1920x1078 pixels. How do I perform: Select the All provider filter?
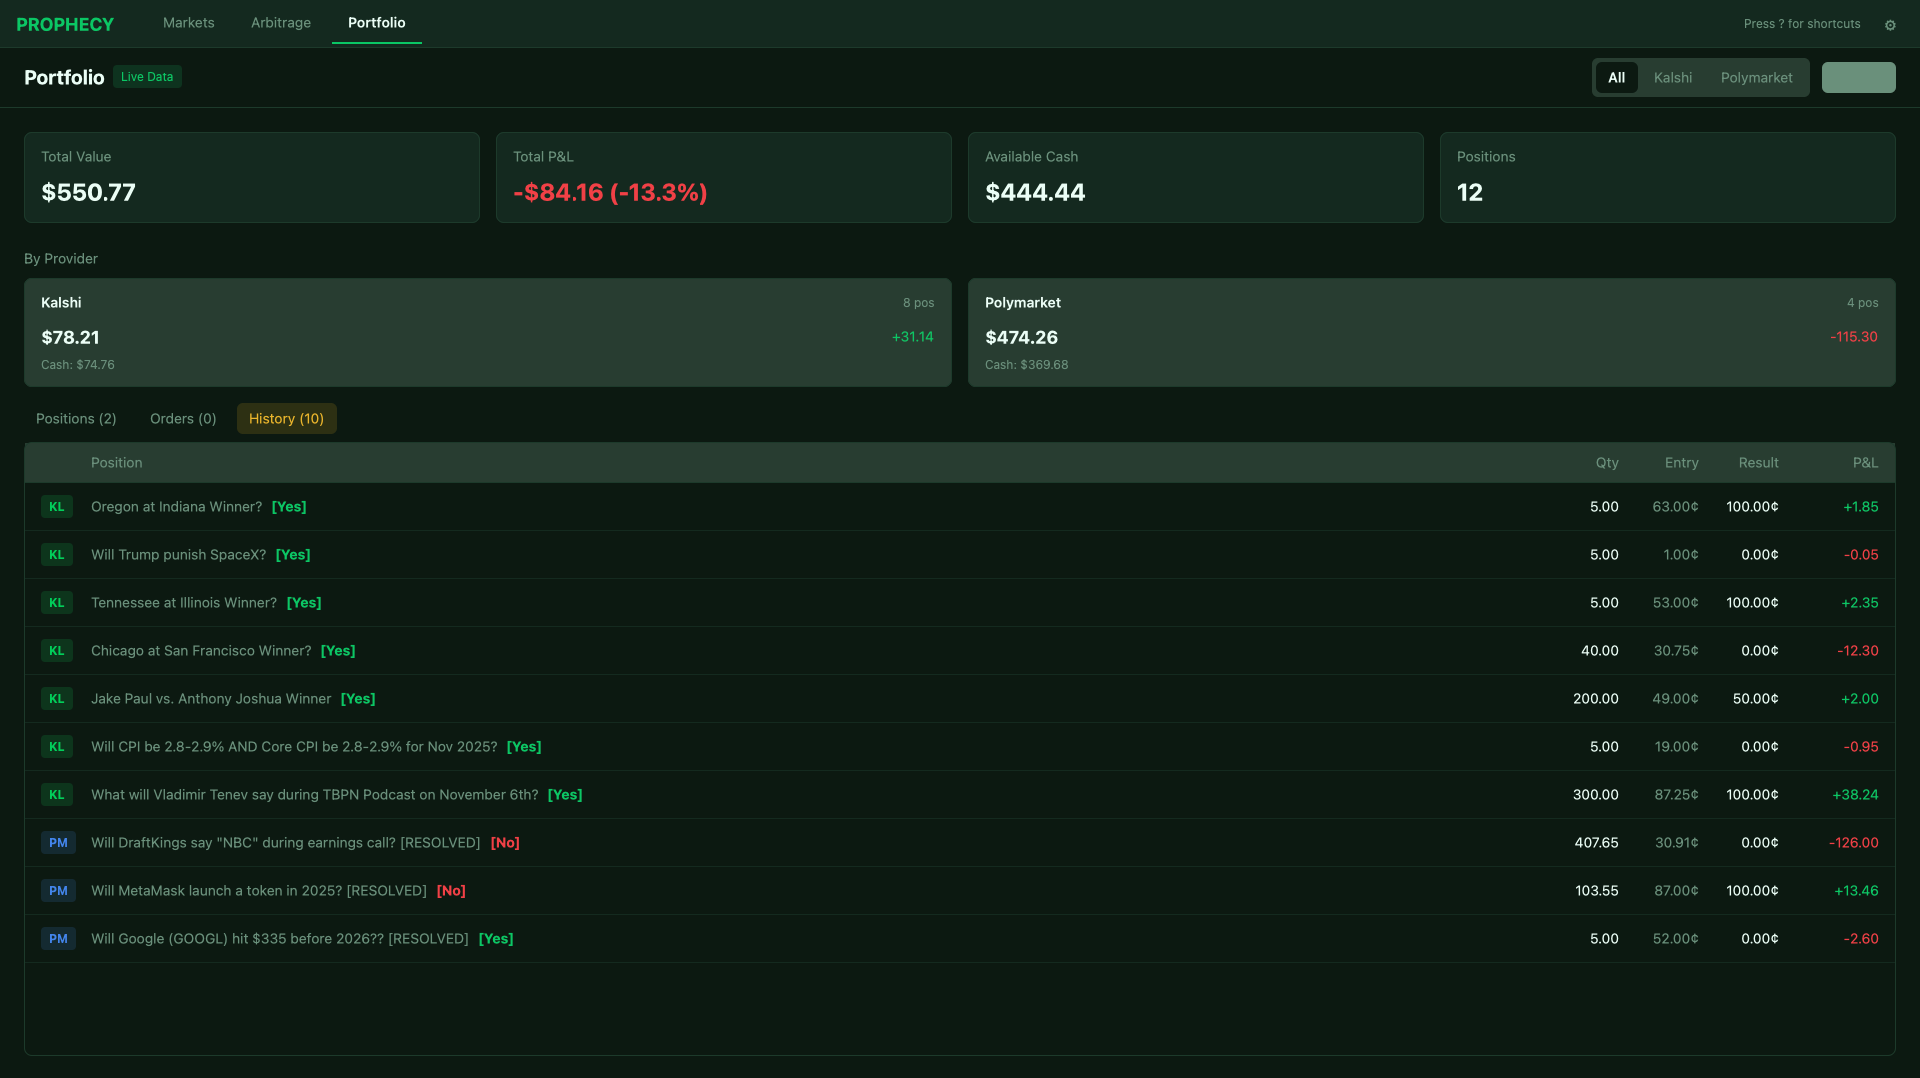pos(1617,77)
